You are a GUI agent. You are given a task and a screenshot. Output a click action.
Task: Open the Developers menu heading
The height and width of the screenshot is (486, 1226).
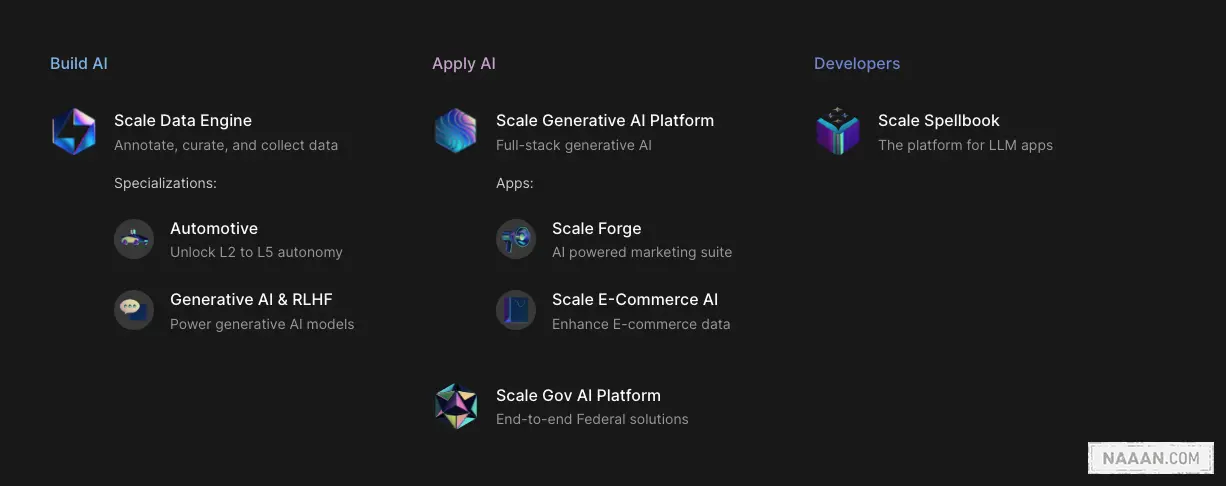857,64
